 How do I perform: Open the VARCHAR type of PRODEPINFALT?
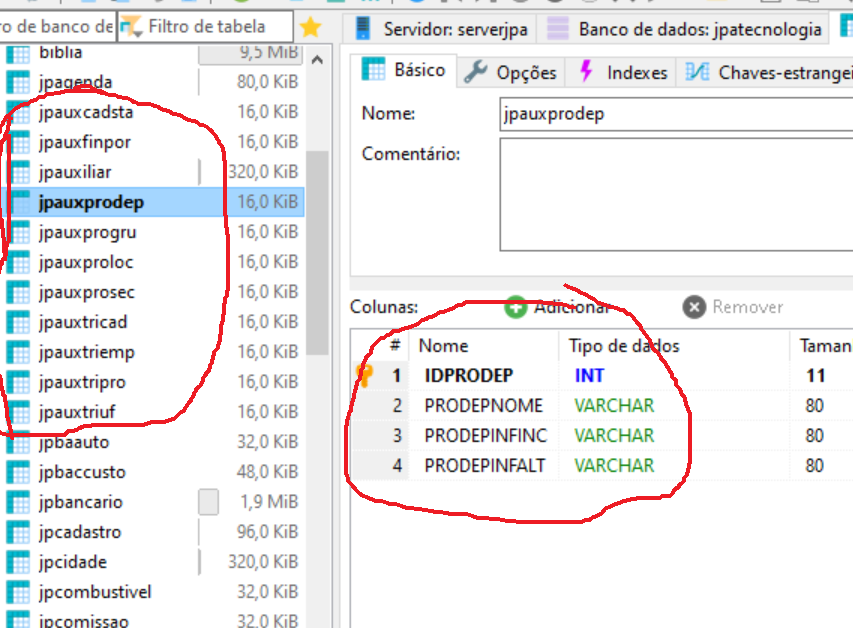[x=614, y=465]
